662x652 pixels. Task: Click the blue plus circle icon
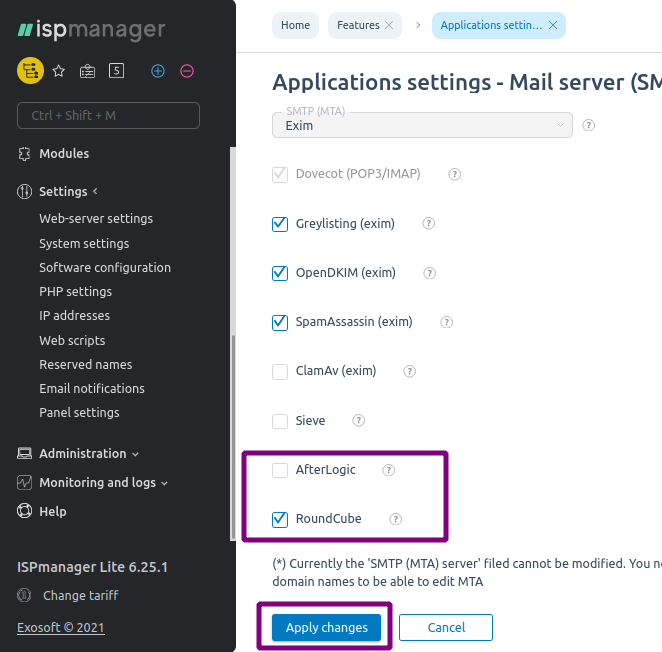point(158,71)
